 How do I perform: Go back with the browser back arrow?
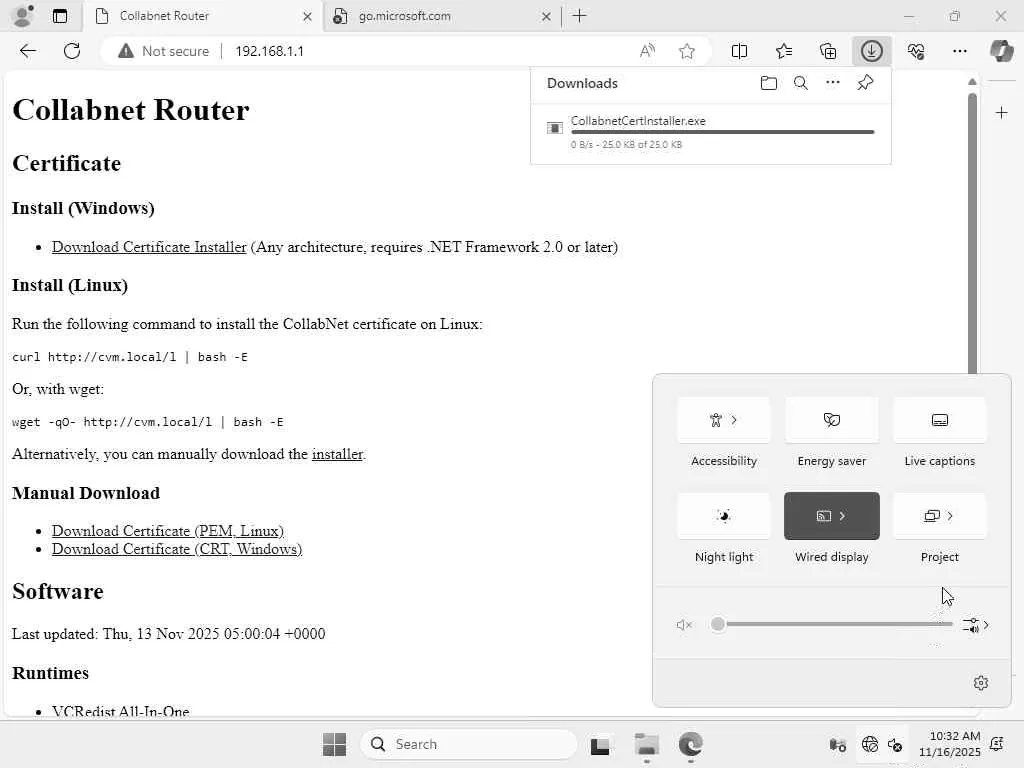(x=27, y=51)
